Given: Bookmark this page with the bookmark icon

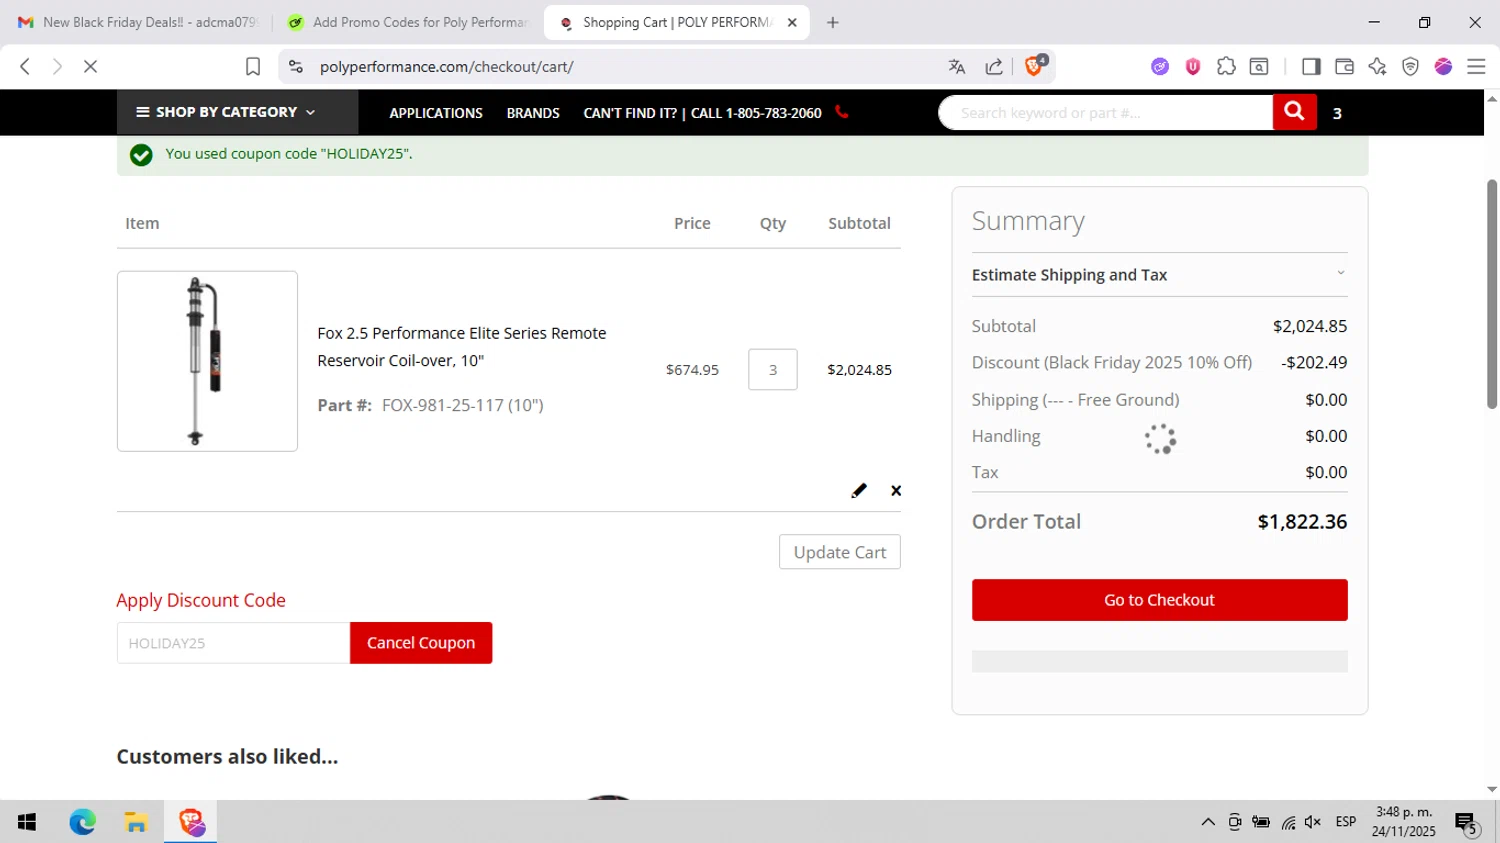Looking at the screenshot, I should [x=253, y=66].
